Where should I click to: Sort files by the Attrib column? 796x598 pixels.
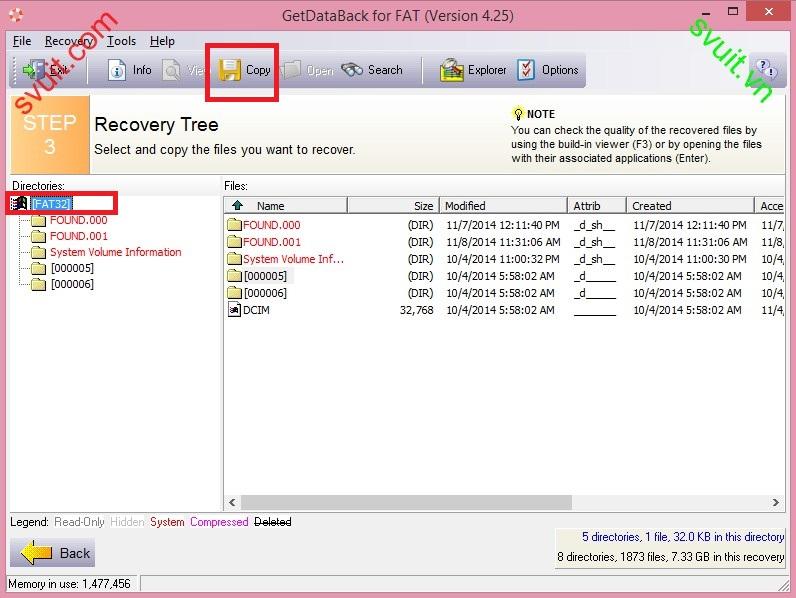pyautogui.click(x=596, y=206)
